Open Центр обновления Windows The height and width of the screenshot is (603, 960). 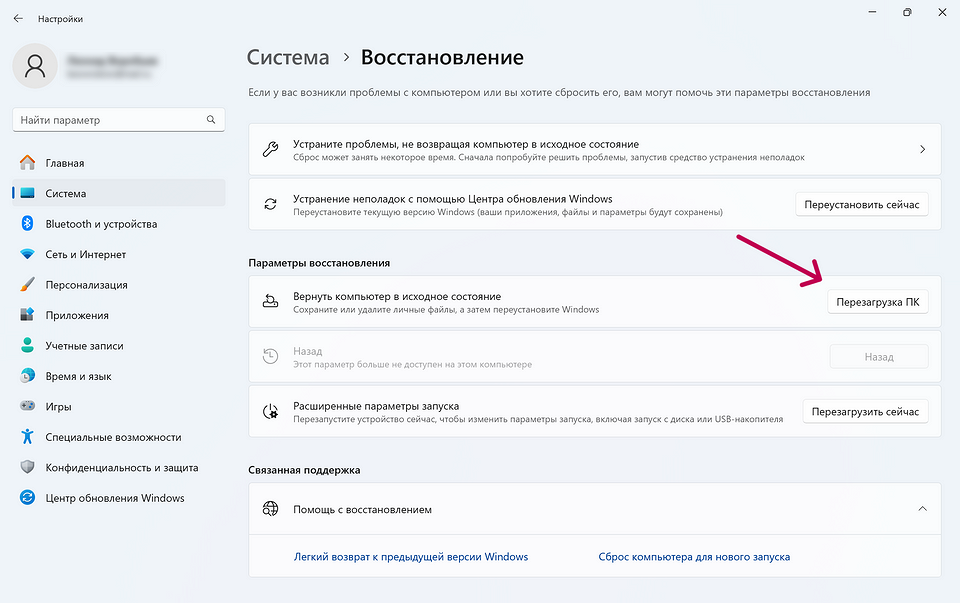(x=113, y=497)
